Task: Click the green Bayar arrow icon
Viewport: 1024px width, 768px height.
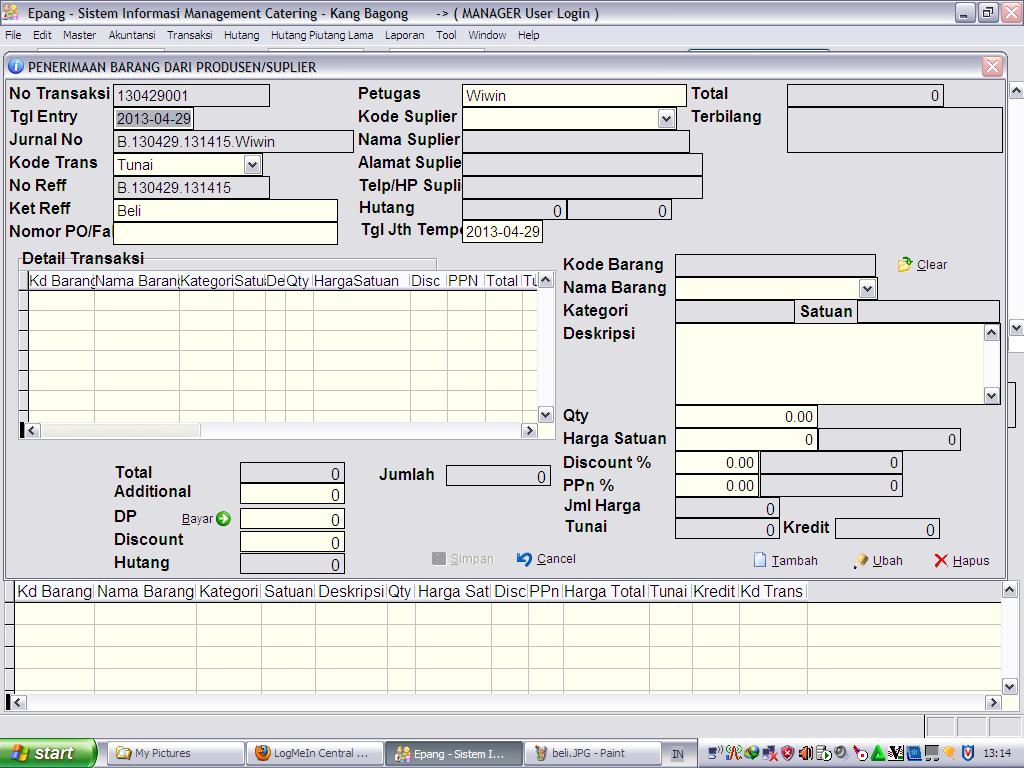Action: tap(223, 519)
